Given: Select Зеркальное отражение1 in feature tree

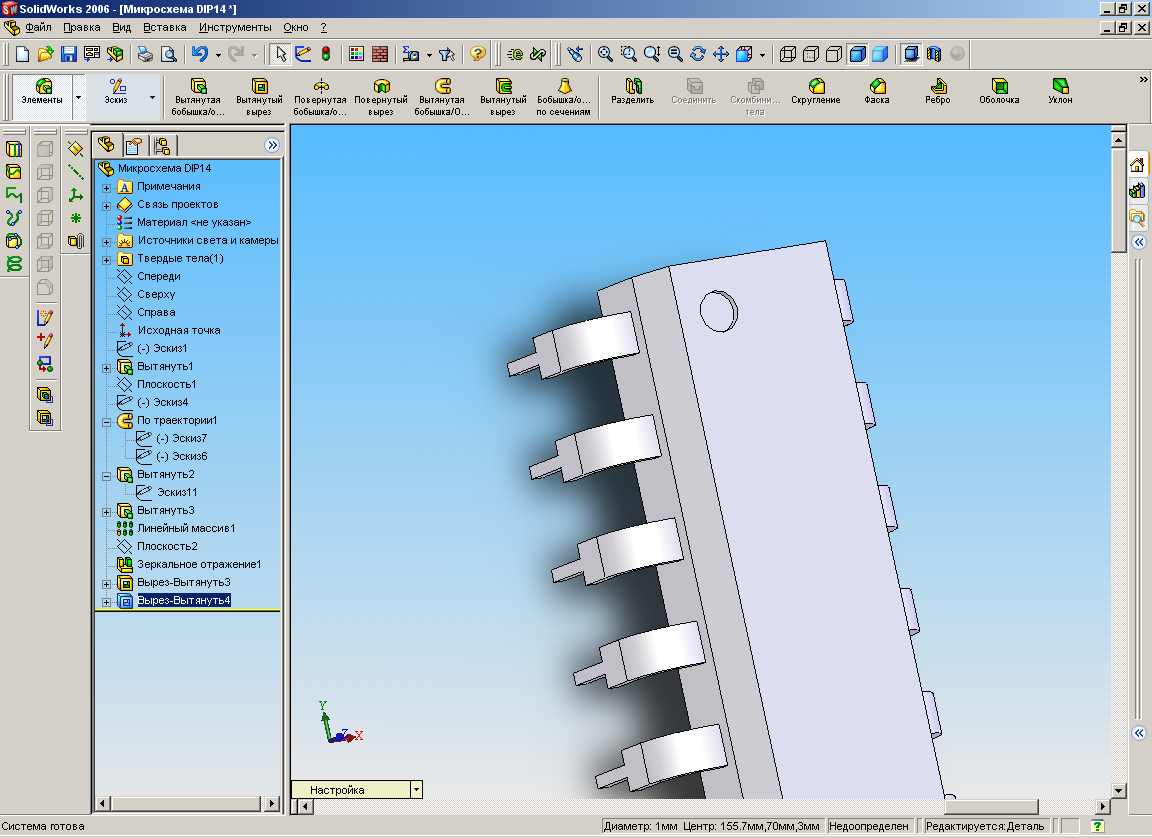Looking at the screenshot, I should [199, 564].
